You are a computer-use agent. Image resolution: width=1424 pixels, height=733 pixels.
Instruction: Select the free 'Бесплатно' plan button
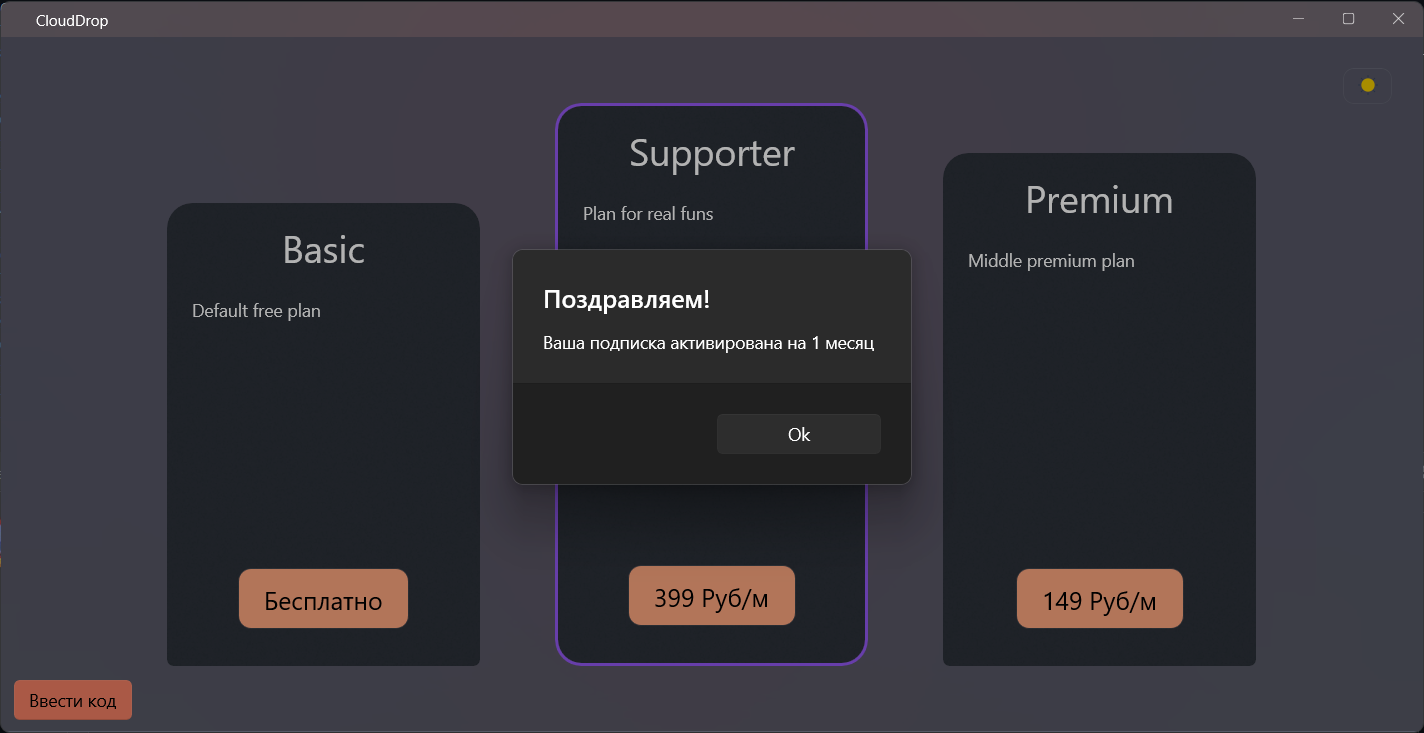(322, 599)
